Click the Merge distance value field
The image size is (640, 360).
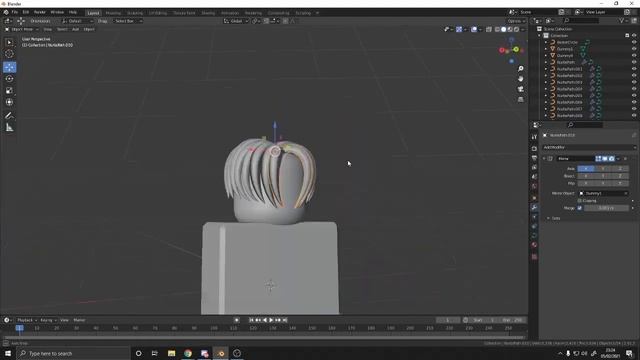coord(607,208)
